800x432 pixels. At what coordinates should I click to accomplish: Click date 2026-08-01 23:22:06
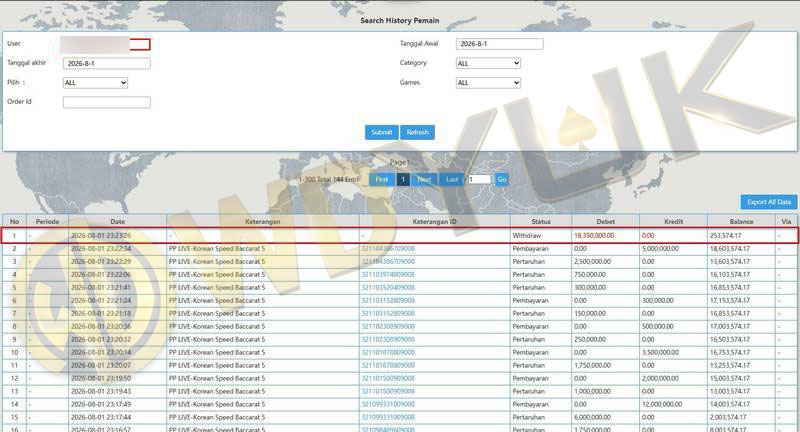101,274
